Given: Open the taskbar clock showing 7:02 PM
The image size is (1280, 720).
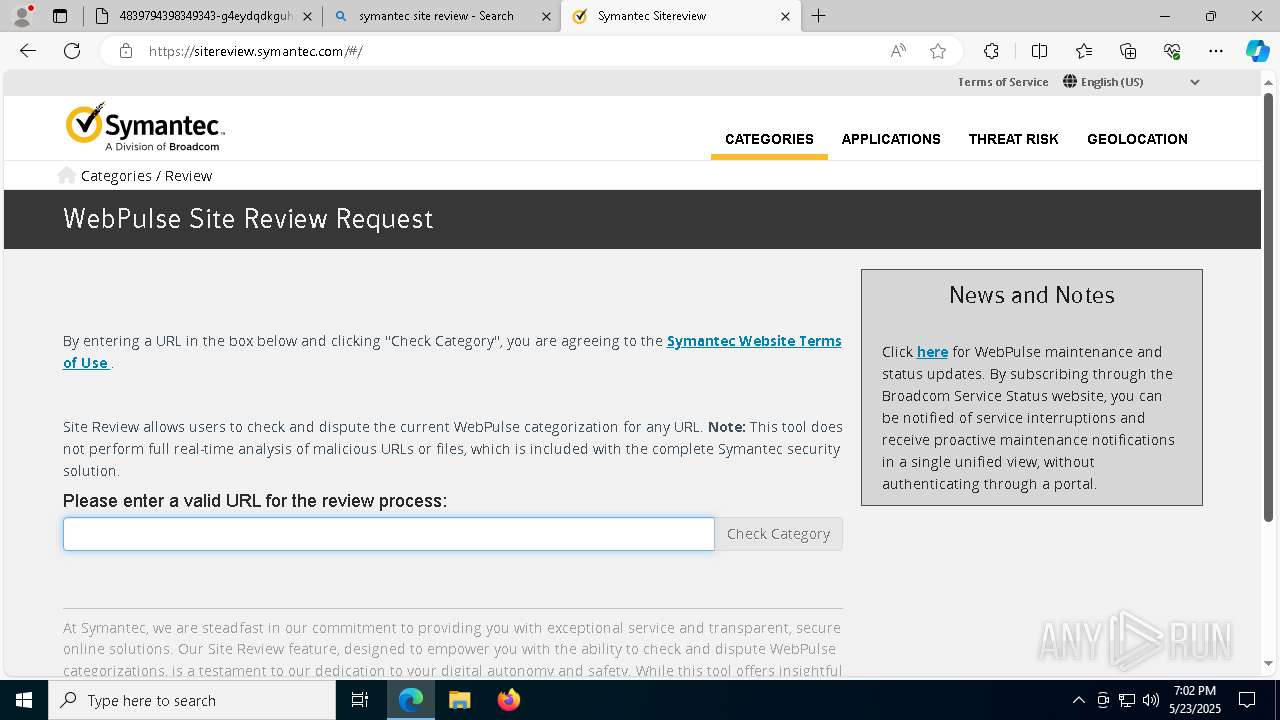Looking at the screenshot, I should 1194,700.
